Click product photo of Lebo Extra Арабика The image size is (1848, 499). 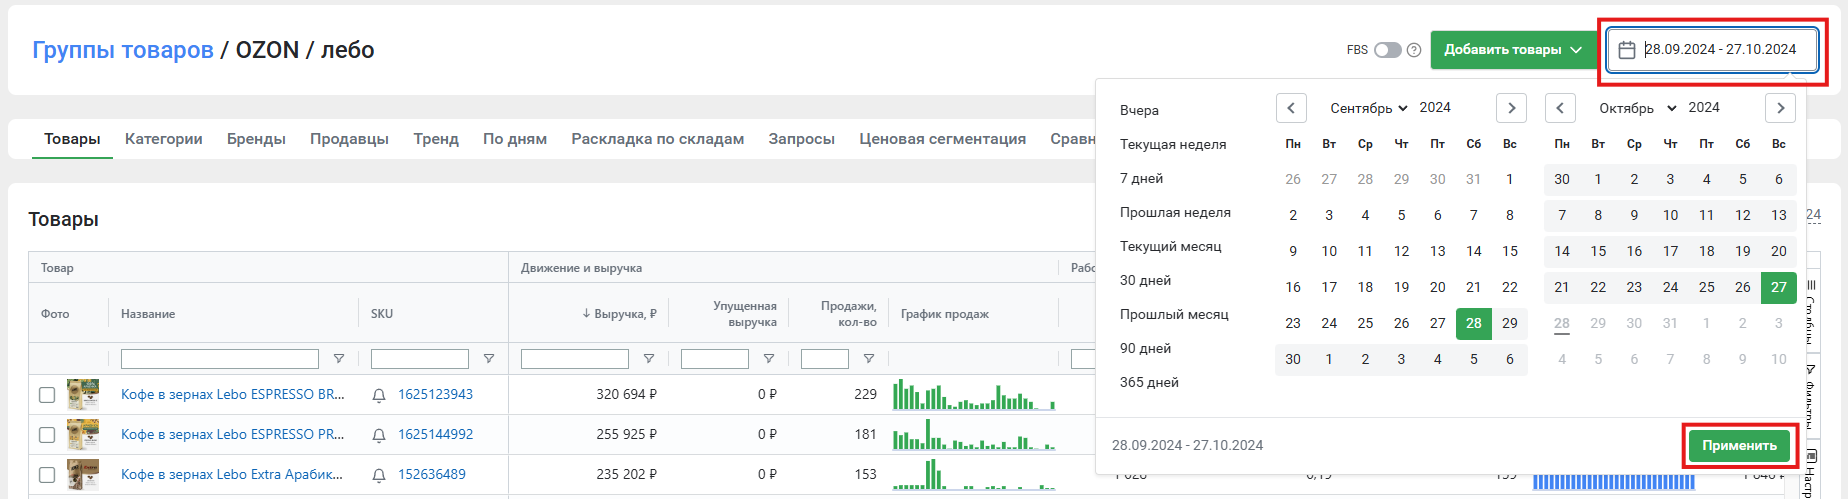83,475
